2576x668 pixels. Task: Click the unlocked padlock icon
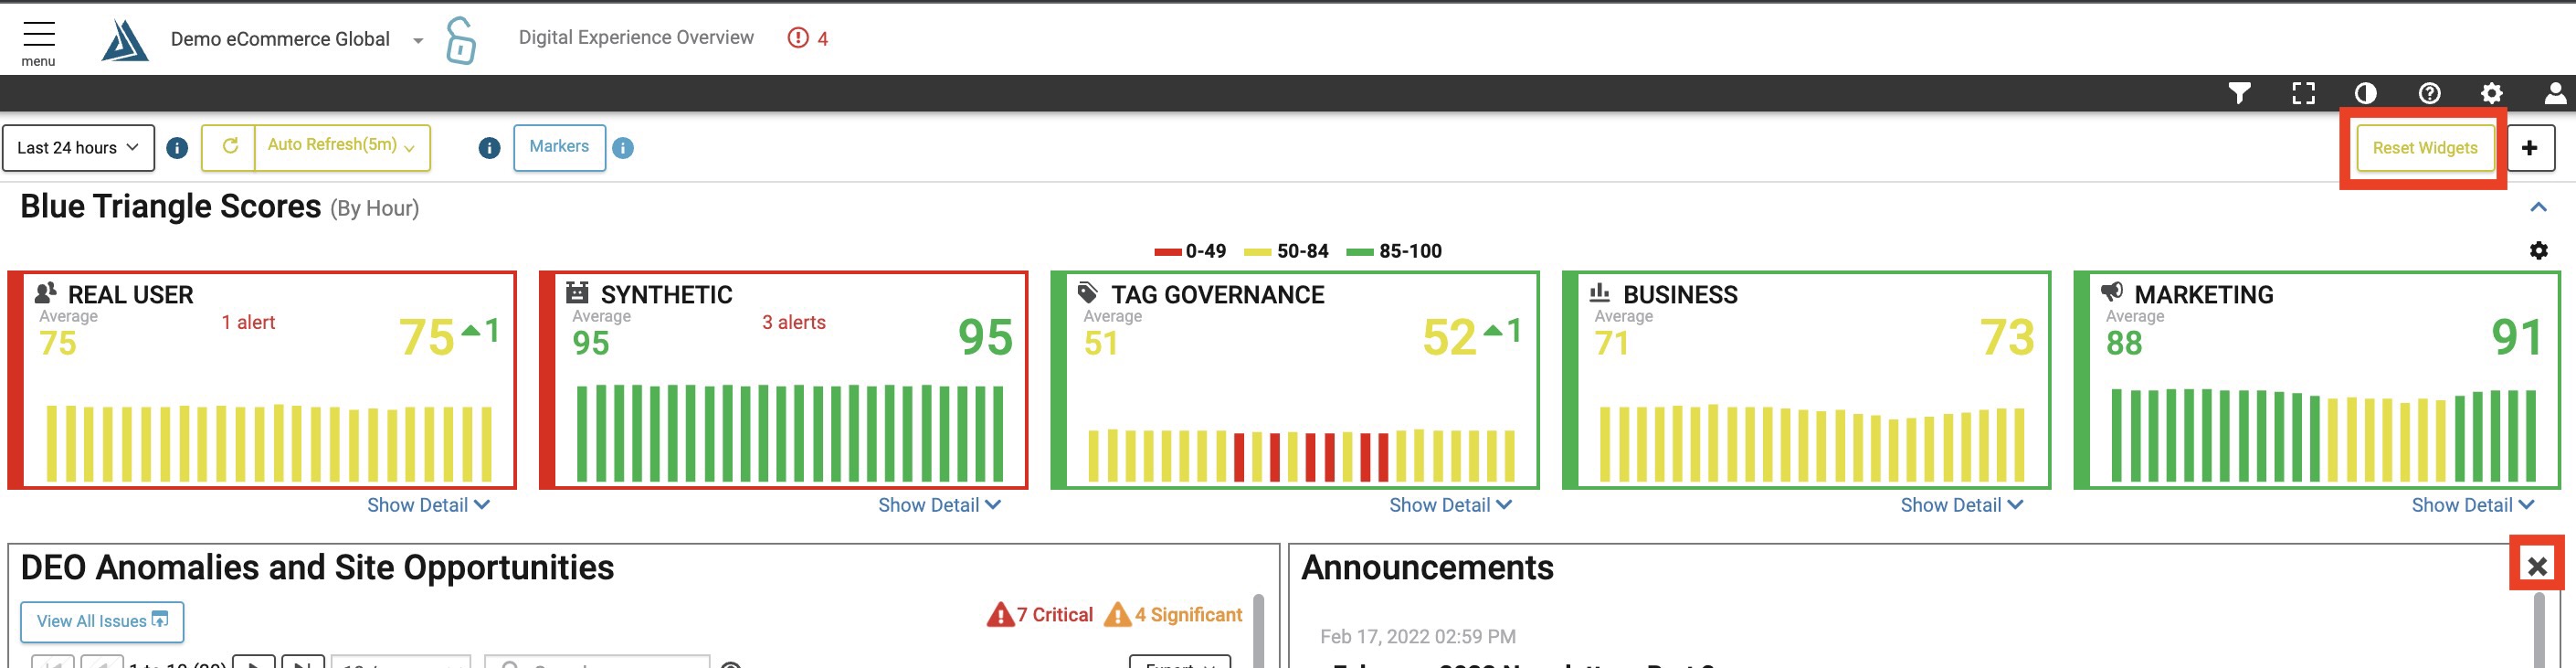coord(460,40)
